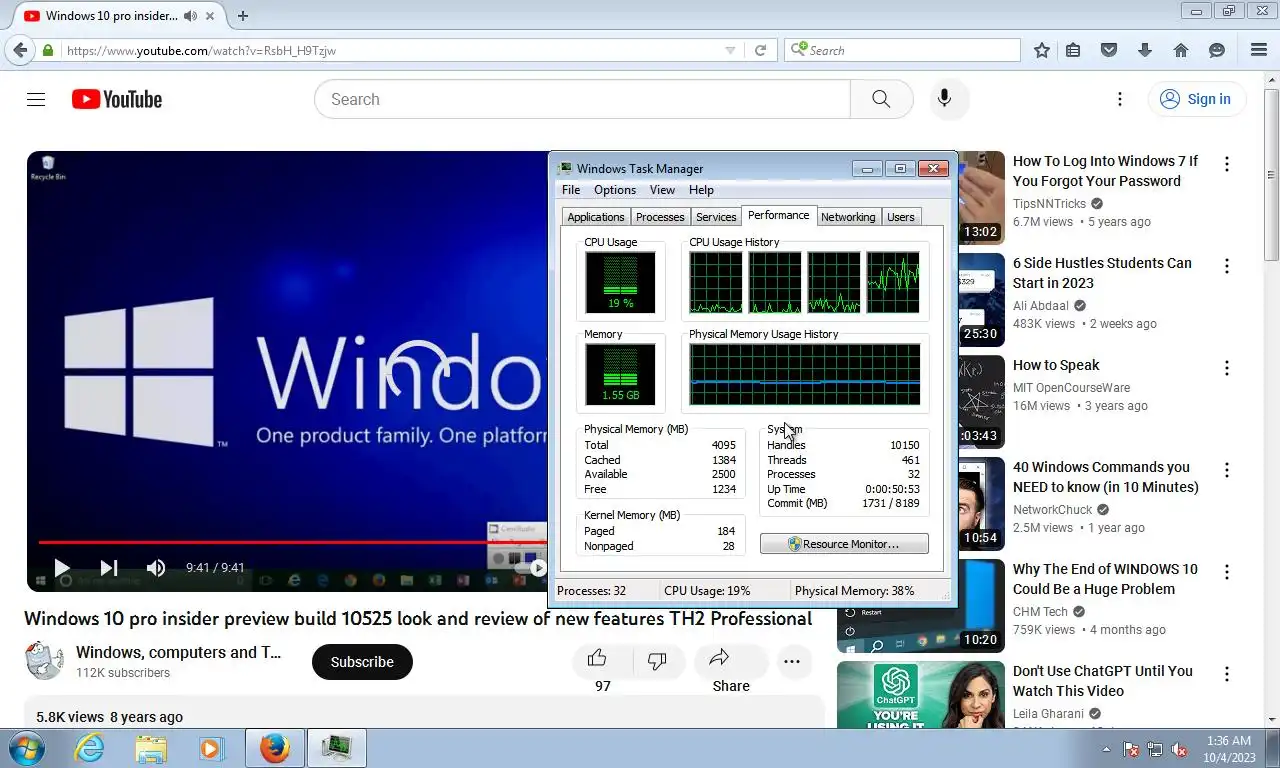The height and width of the screenshot is (768, 1280).
Task: Open Task Manager View menu
Action: tap(662, 190)
